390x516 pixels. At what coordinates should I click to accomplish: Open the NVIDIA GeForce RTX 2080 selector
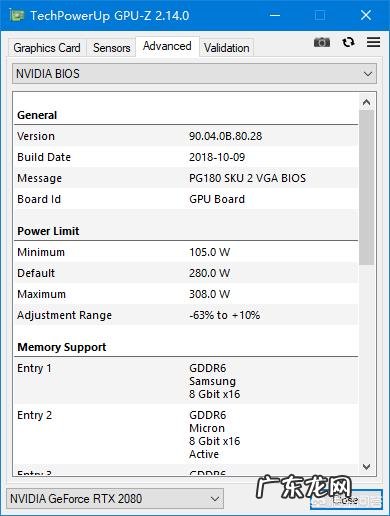point(115,499)
